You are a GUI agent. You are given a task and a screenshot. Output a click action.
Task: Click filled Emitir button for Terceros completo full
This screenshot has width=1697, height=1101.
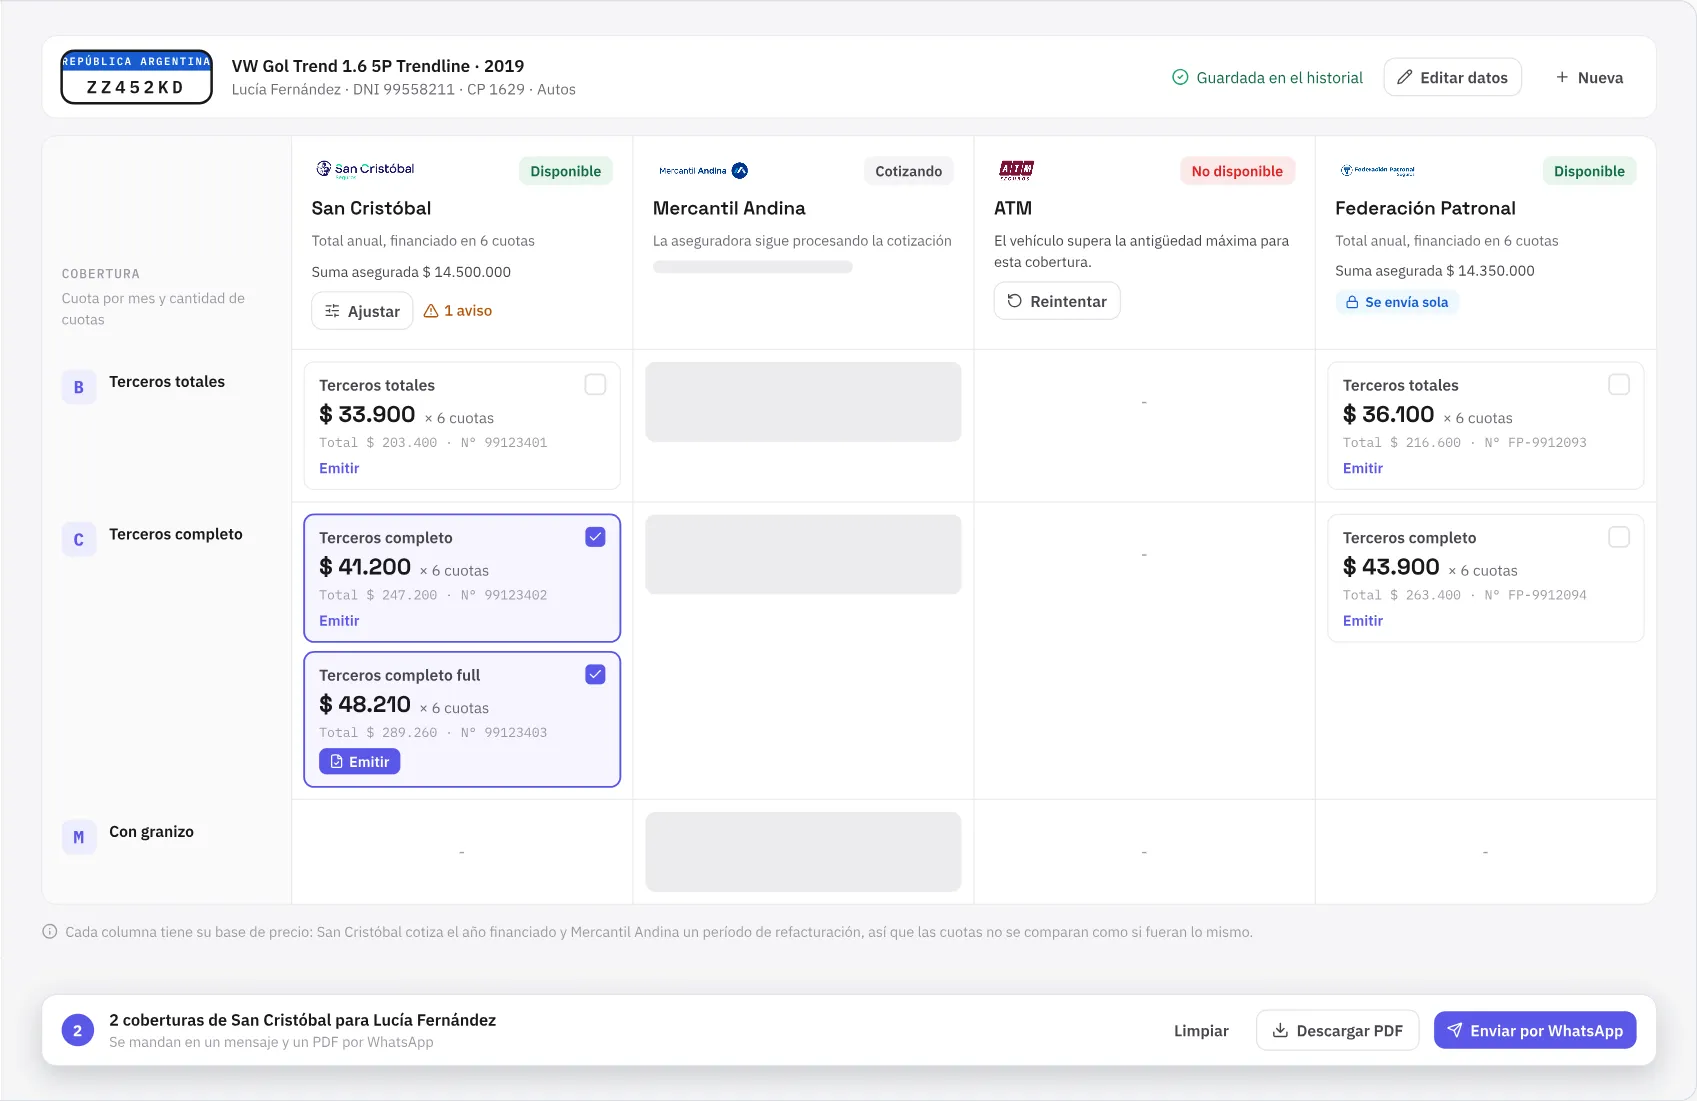coord(360,762)
